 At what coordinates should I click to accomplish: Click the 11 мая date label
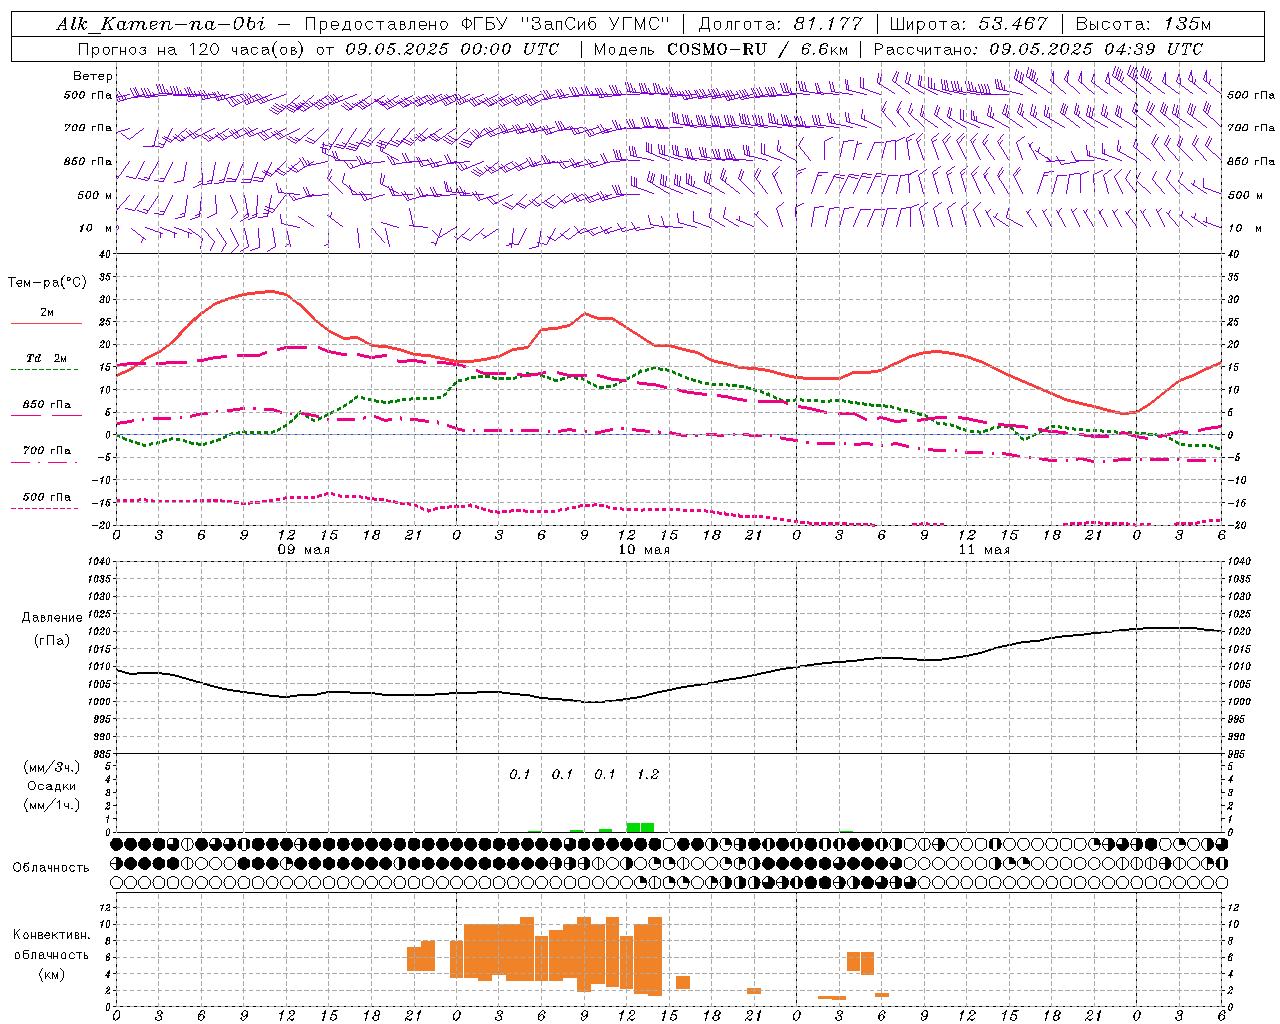click(984, 550)
